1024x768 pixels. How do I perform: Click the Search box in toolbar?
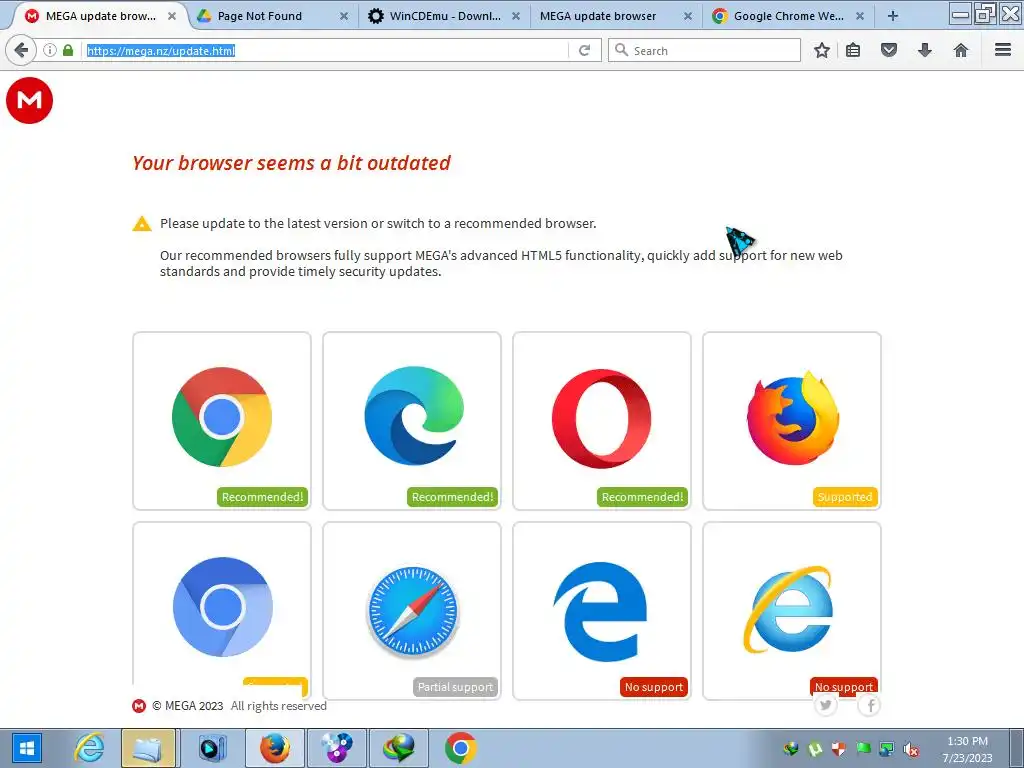point(704,50)
